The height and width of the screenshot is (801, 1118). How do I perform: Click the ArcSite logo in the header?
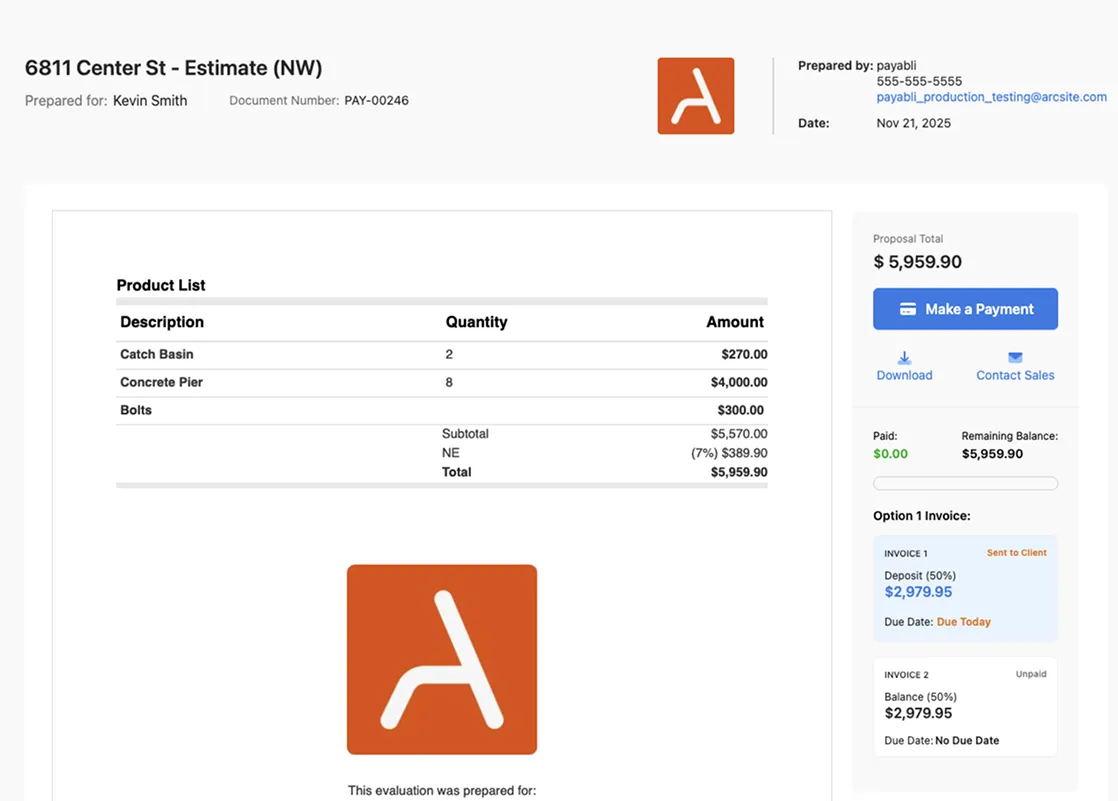[695, 96]
